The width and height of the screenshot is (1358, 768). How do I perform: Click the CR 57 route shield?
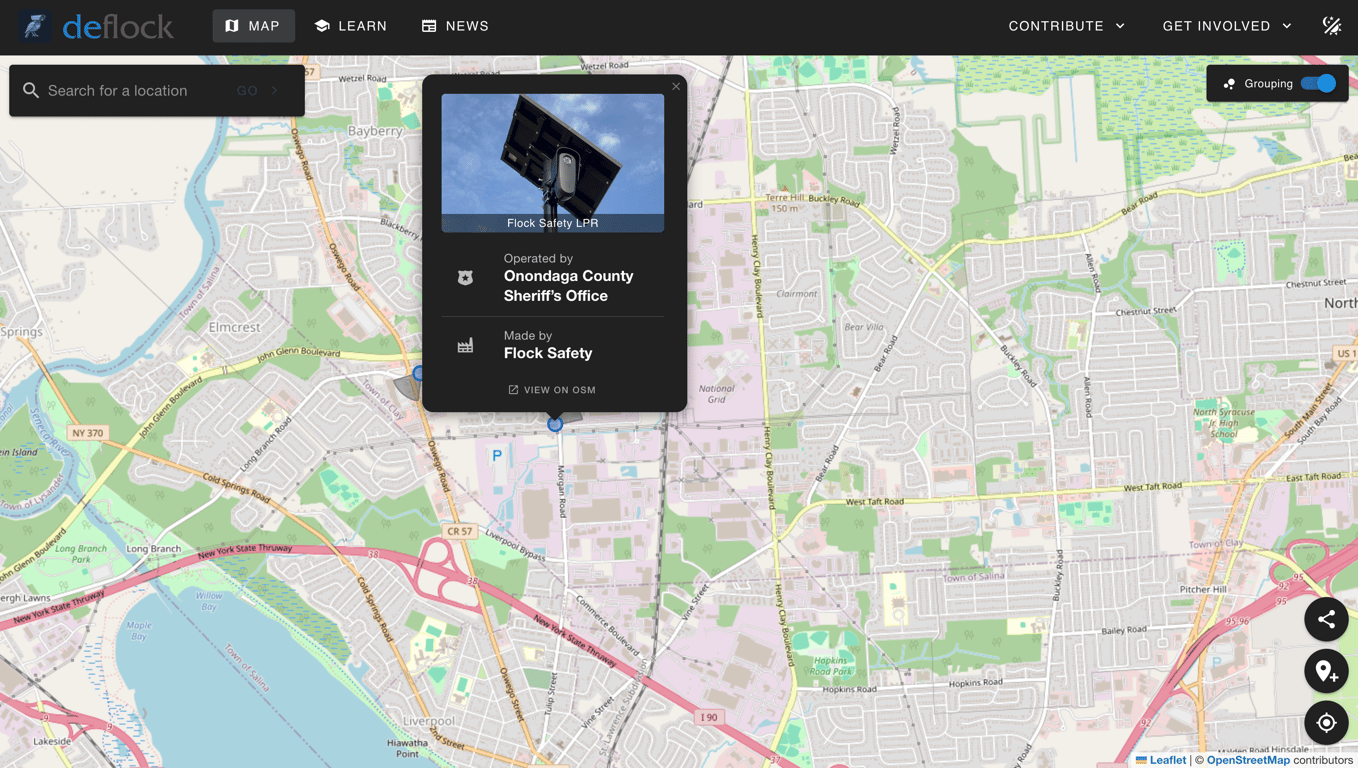(460, 531)
